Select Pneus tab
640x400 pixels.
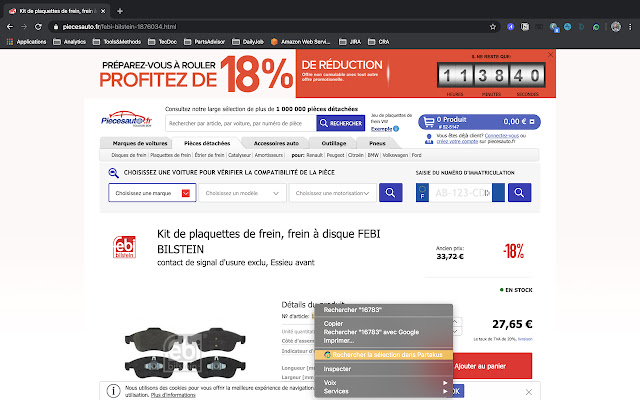click(x=377, y=143)
